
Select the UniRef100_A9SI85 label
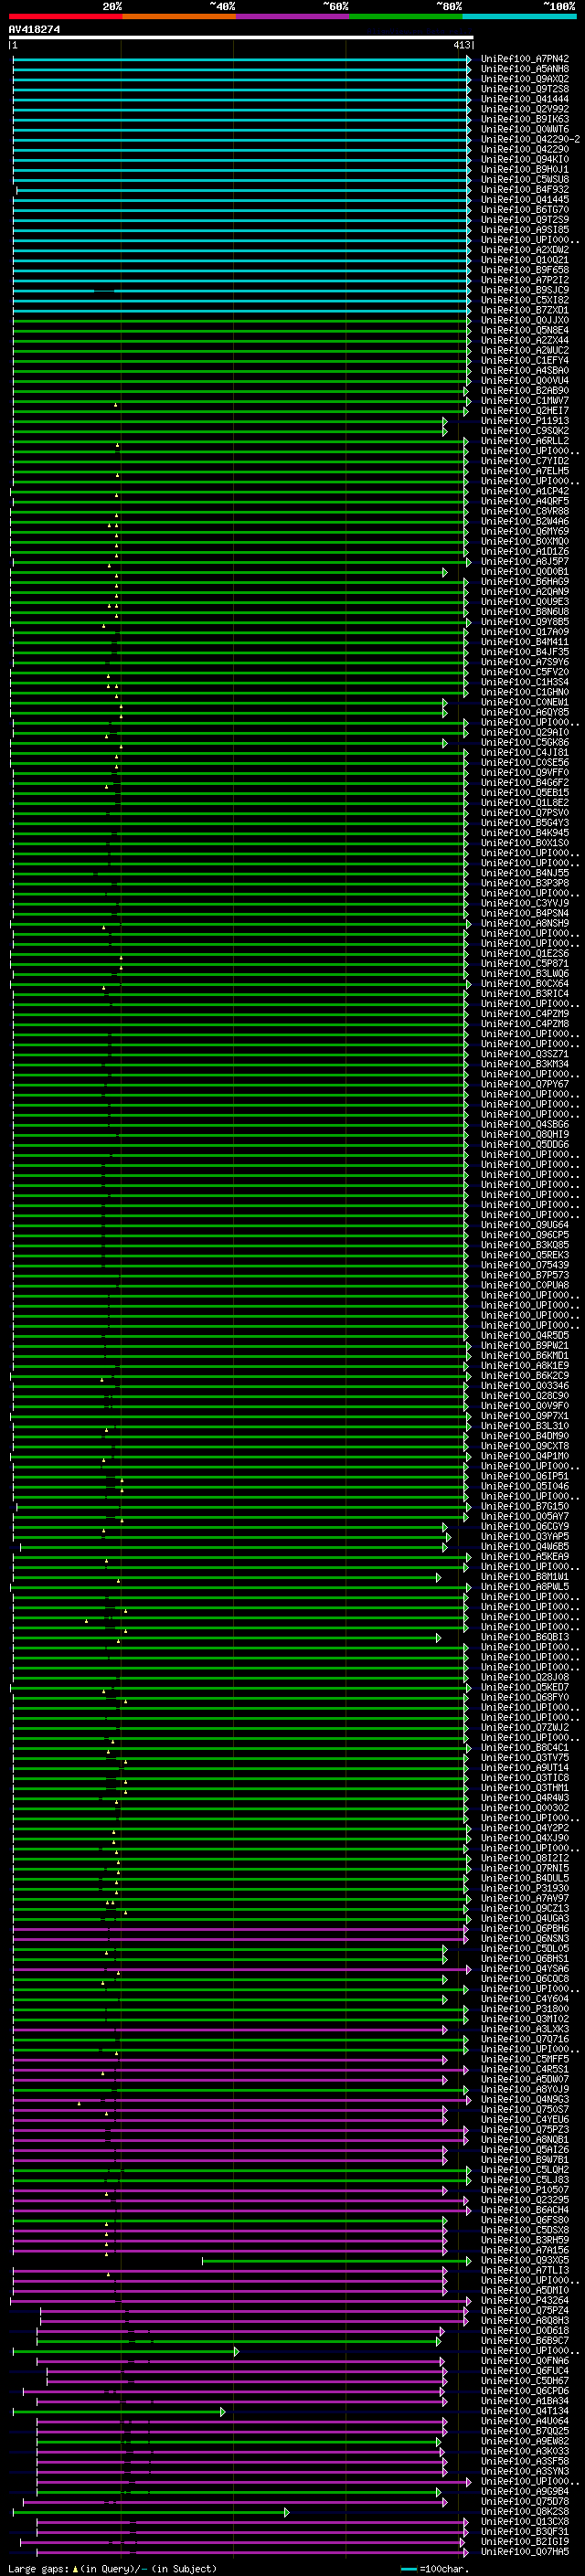click(x=524, y=230)
